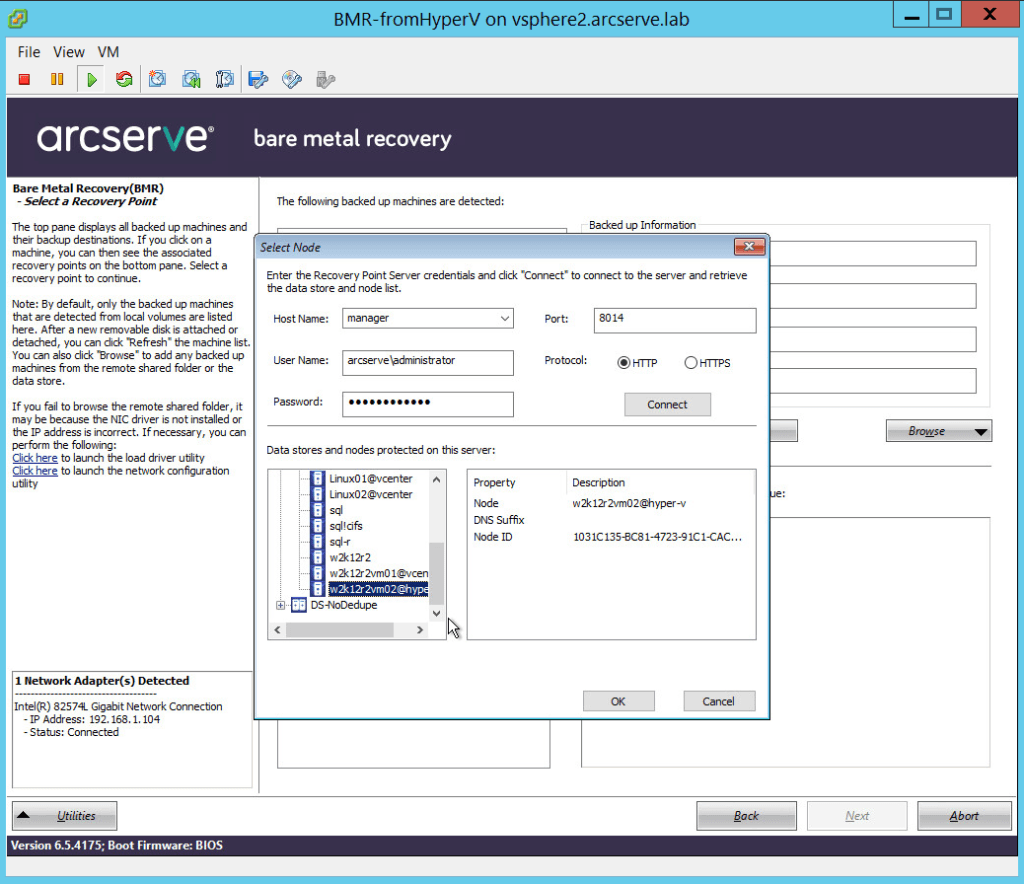Click the node tree horizontal scrollbar thumb
The image size is (1024, 884).
pos(340,630)
